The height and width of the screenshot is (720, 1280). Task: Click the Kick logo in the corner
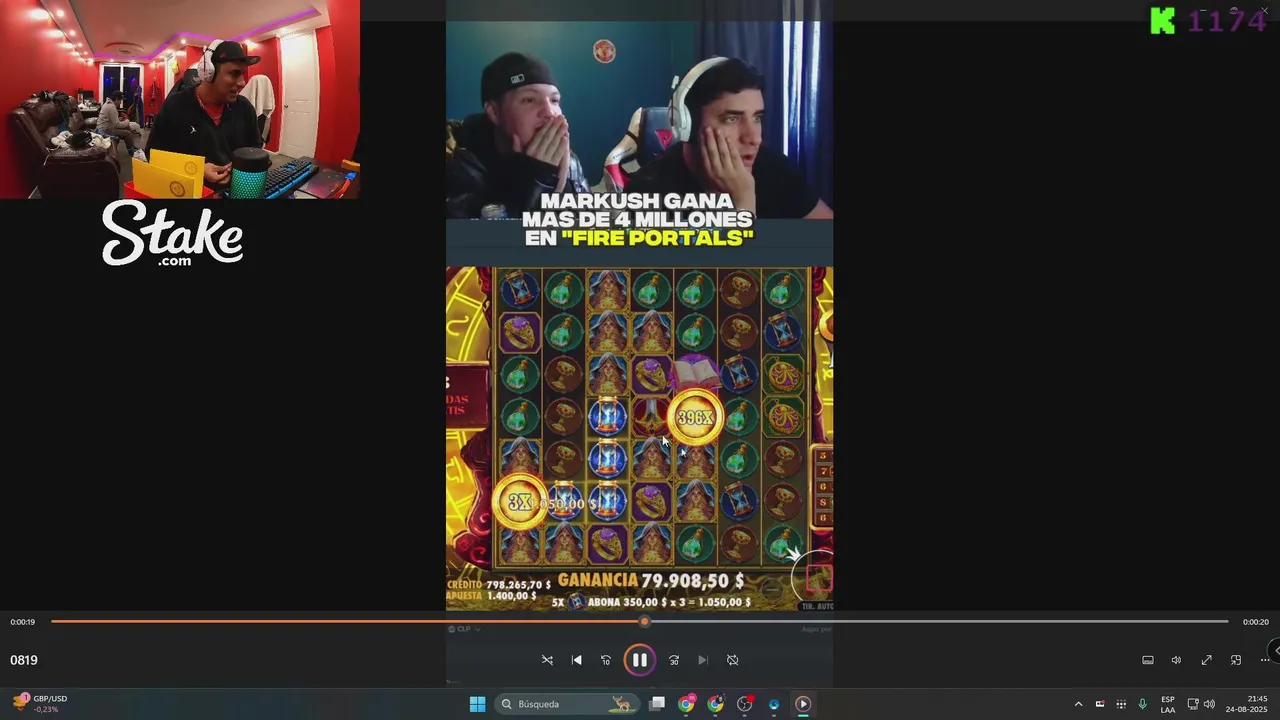pos(1162,20)
